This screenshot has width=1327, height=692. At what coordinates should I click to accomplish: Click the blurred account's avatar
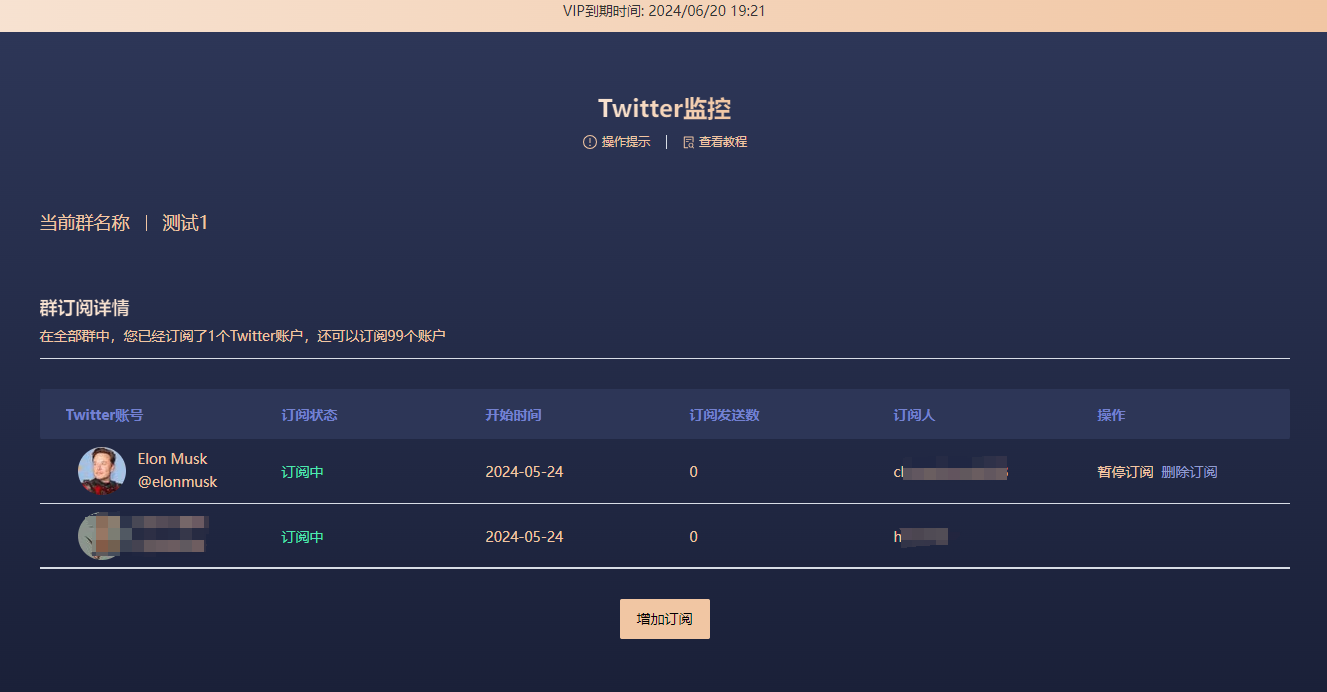click(102, 536)
